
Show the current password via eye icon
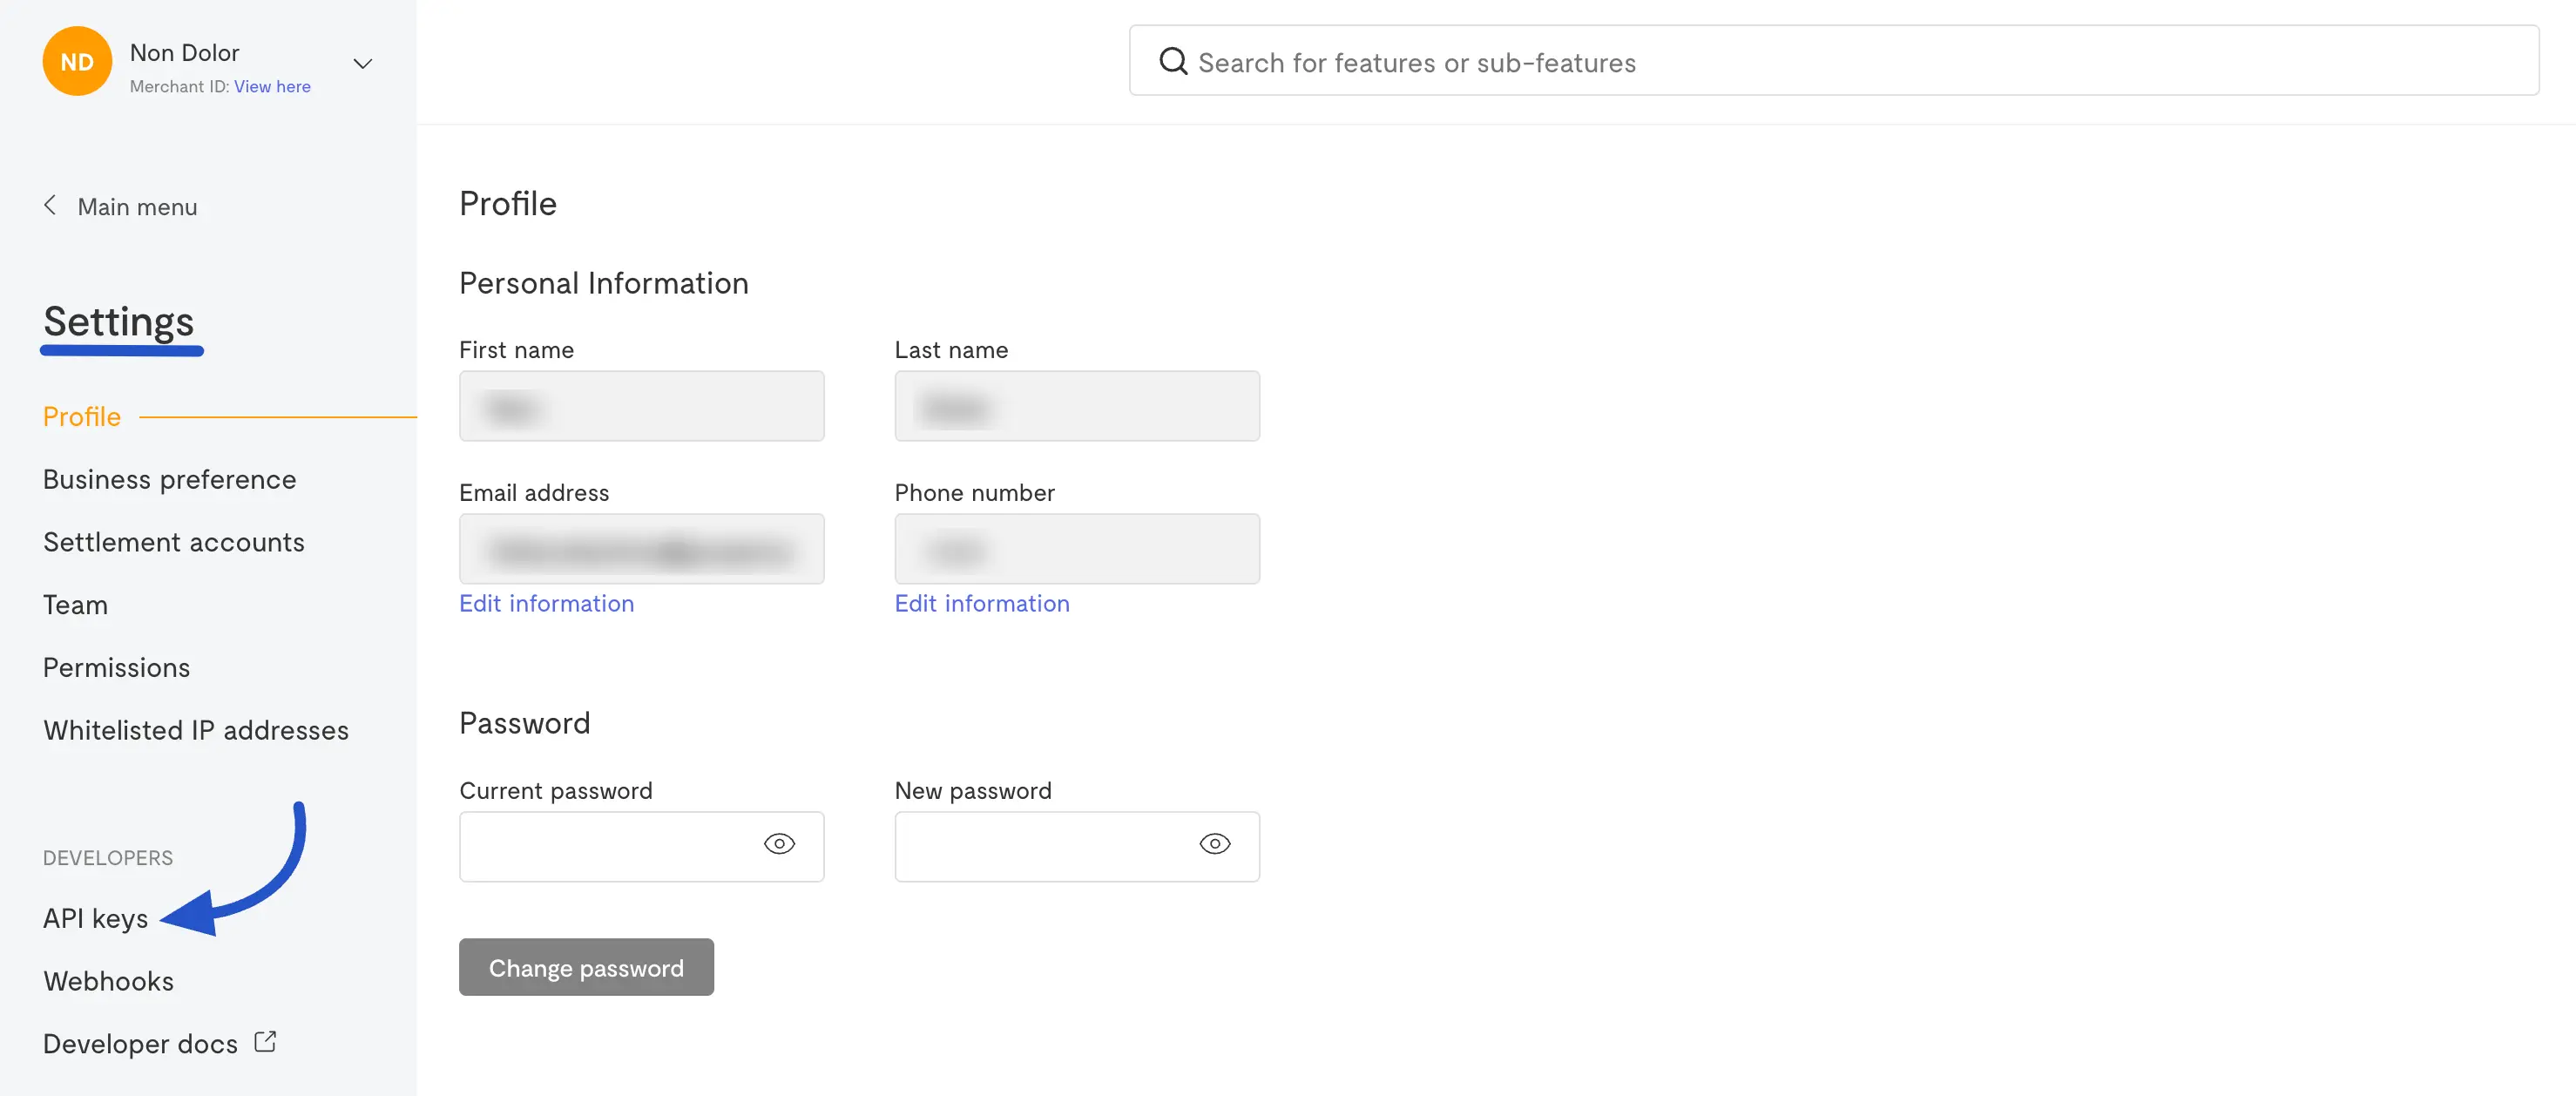pos(779,844)
